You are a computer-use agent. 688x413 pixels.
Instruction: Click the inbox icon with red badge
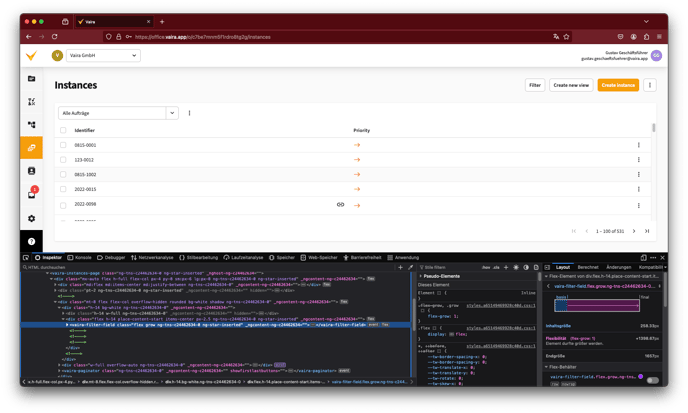pyautogui.click(x=31, y=194)
